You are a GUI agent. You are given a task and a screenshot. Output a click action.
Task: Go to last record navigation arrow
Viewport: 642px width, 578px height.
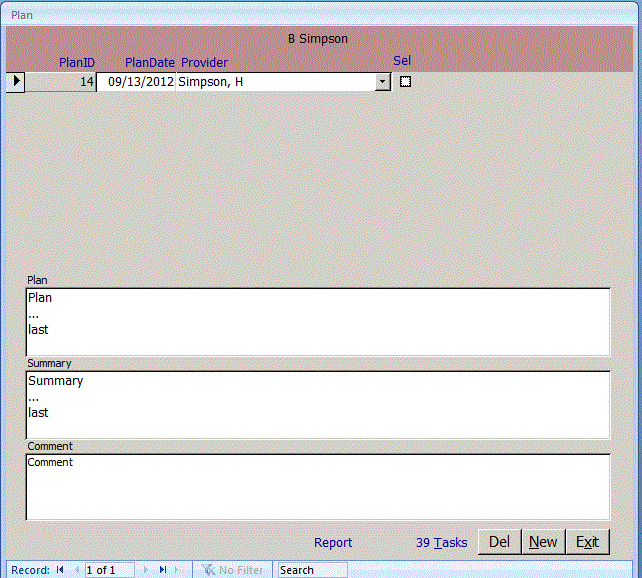coord(163,569)
